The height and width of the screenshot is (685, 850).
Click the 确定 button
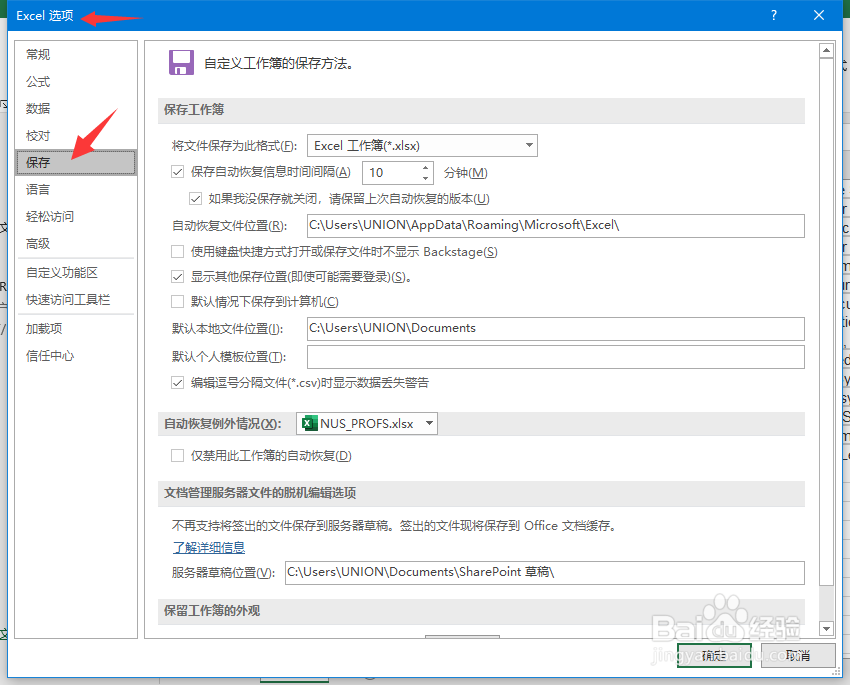pyautogui.click(x=713, y=655)
